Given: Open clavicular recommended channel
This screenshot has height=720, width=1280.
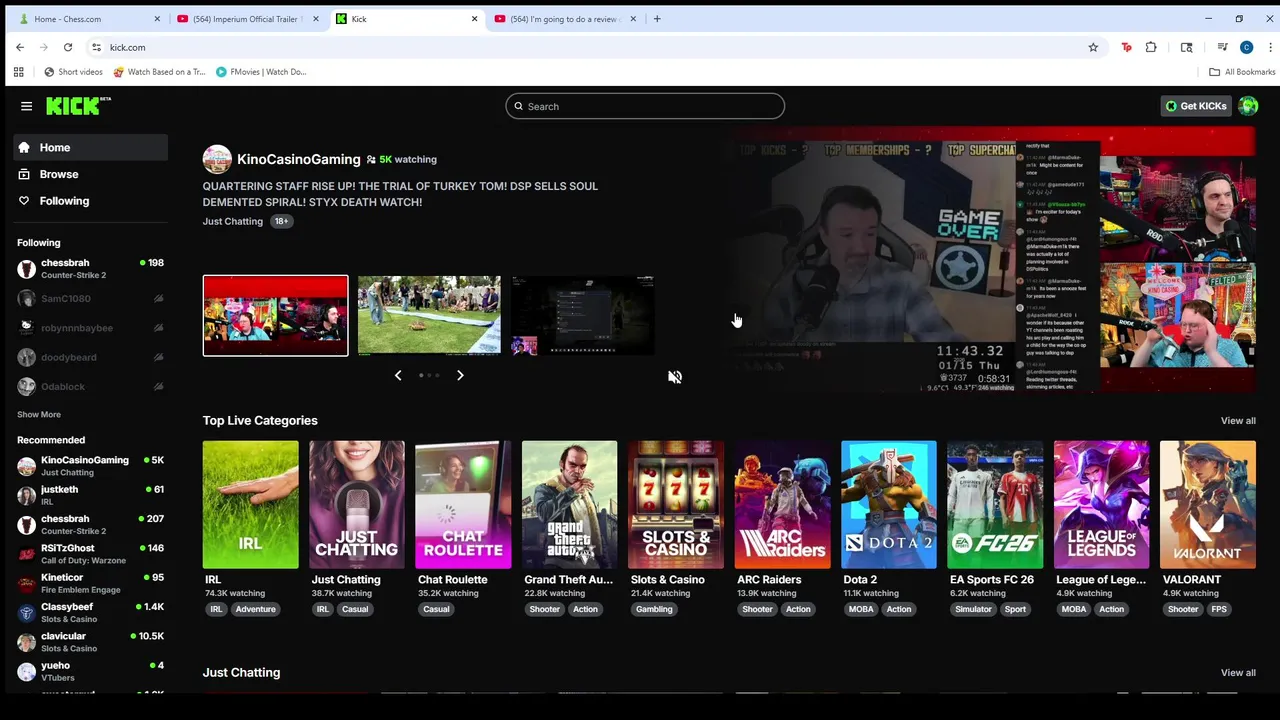Looking at the screenshot, I should [x=91, y=642].
